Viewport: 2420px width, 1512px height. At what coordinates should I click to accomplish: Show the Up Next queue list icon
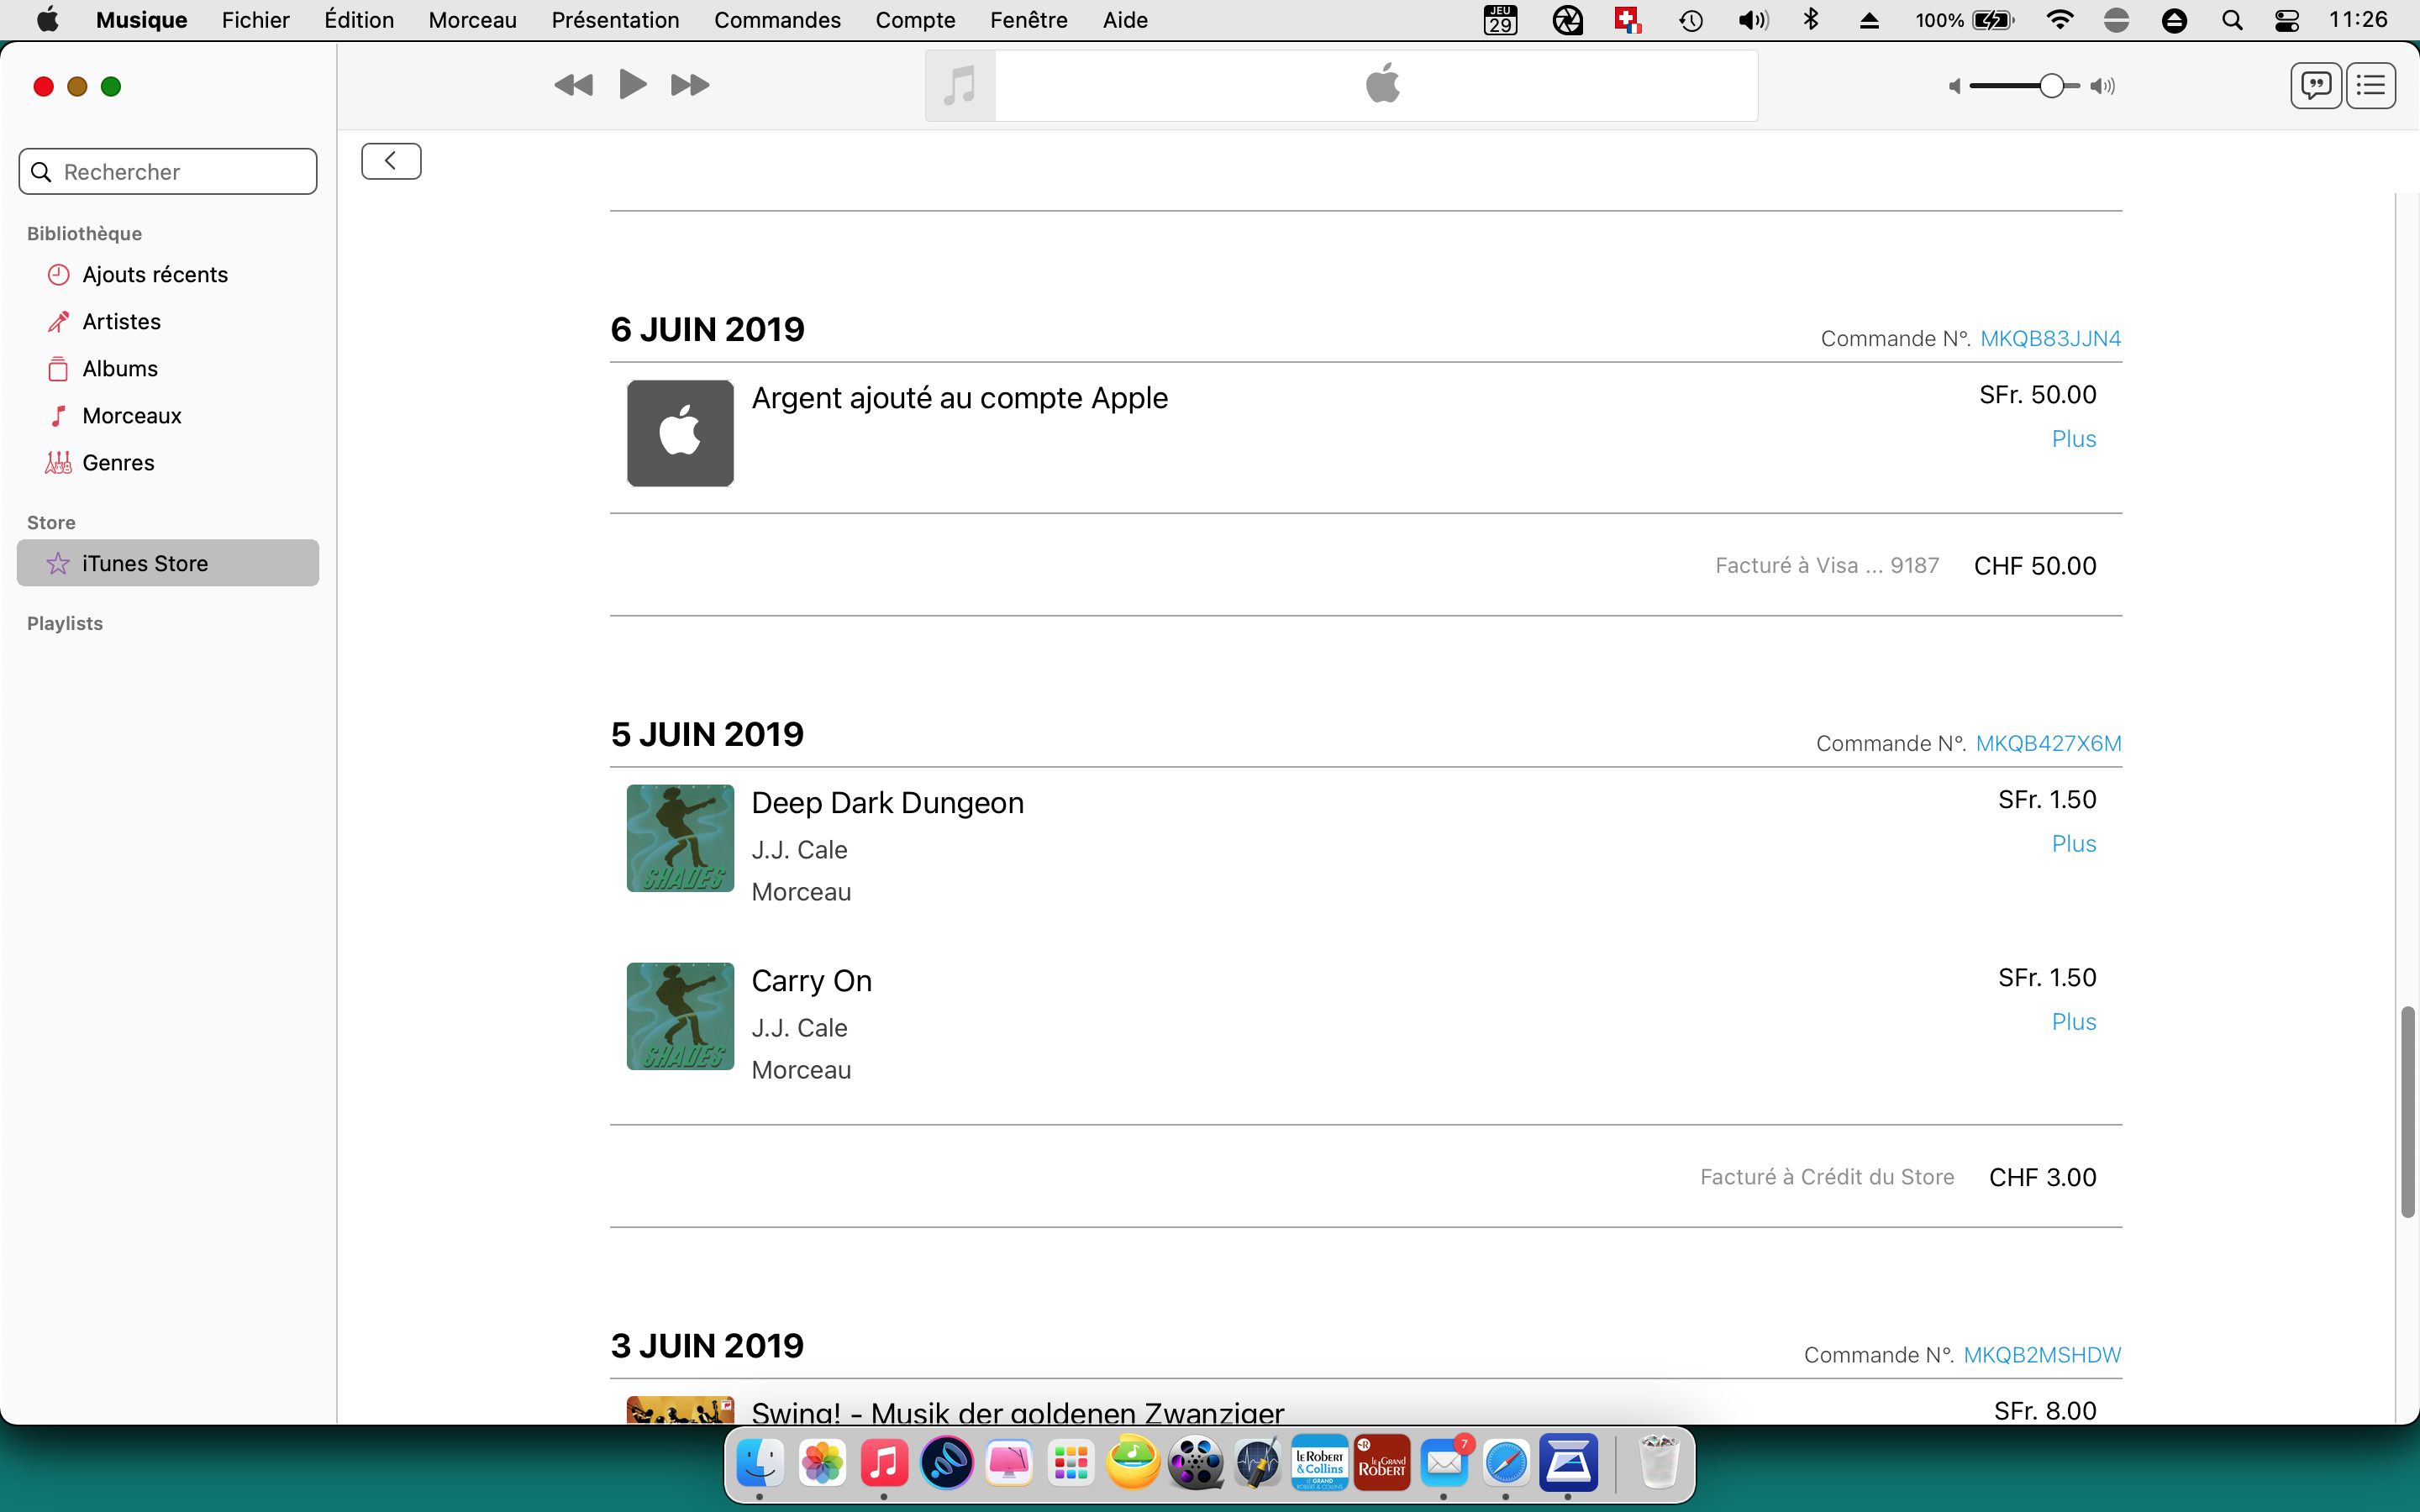click(x=2370, y=86)
